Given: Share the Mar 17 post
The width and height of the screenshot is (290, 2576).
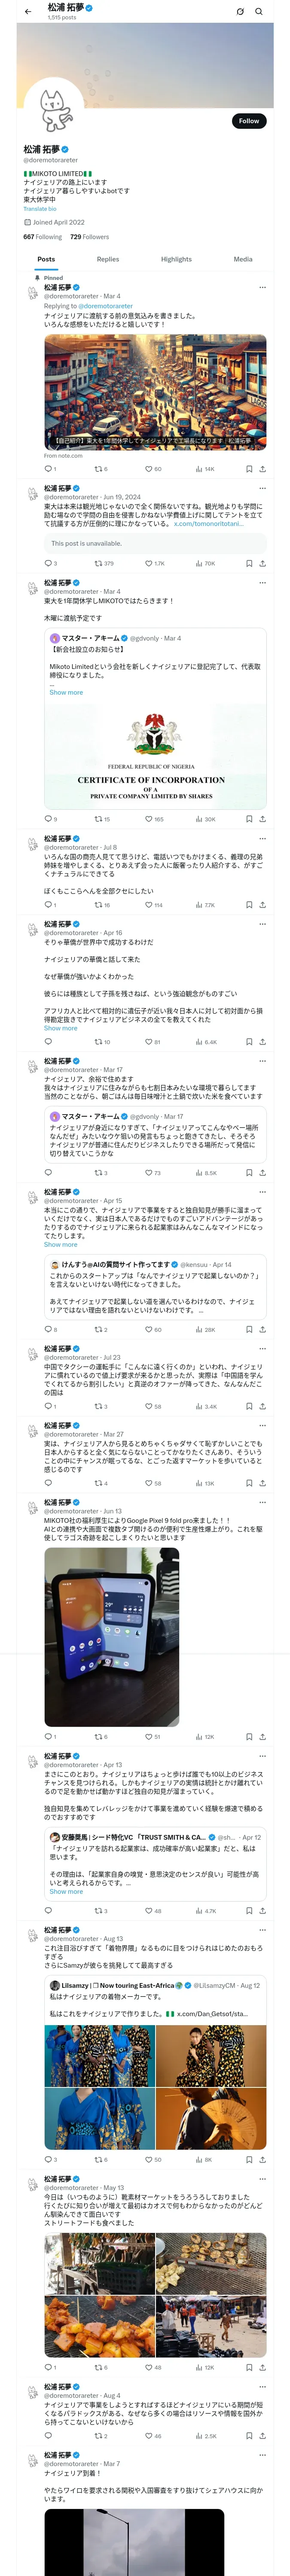Looking at the screenshot, I should point(262,1173).
